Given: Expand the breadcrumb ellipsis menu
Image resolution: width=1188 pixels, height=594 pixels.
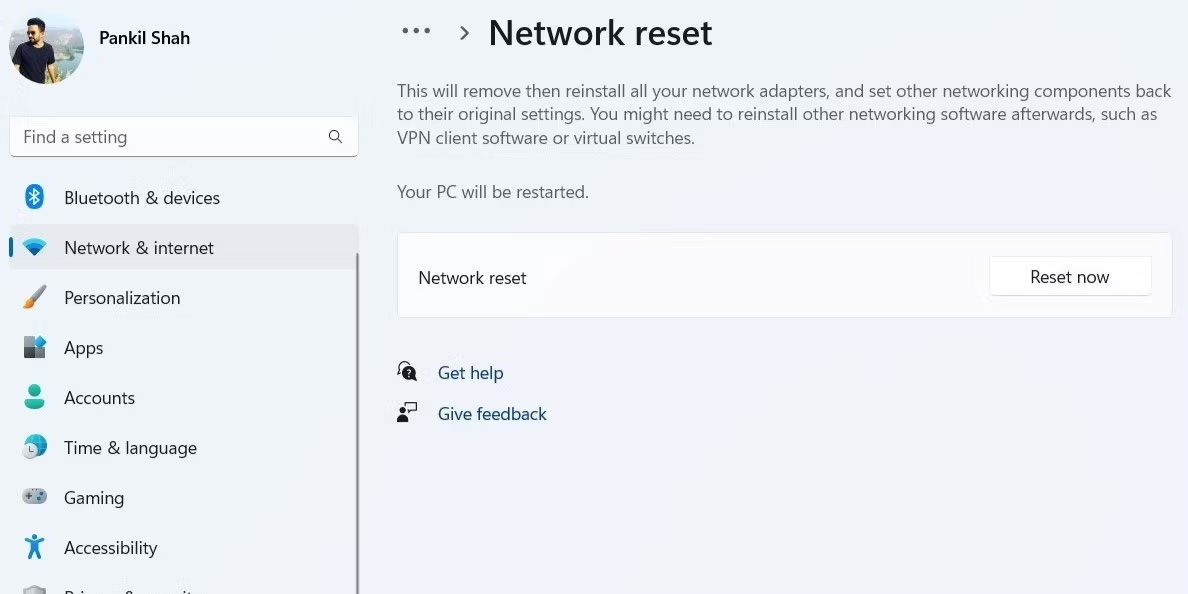Looking at the screenshot, I should click(415, 31).
